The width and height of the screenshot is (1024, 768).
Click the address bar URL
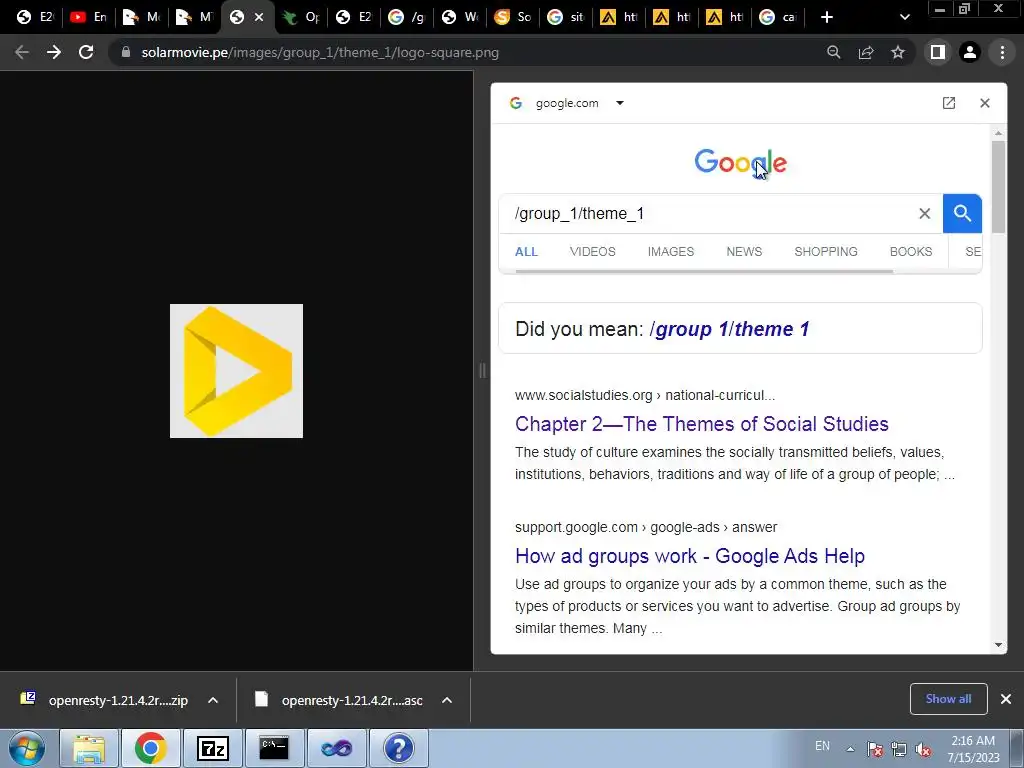coord(320,52)
